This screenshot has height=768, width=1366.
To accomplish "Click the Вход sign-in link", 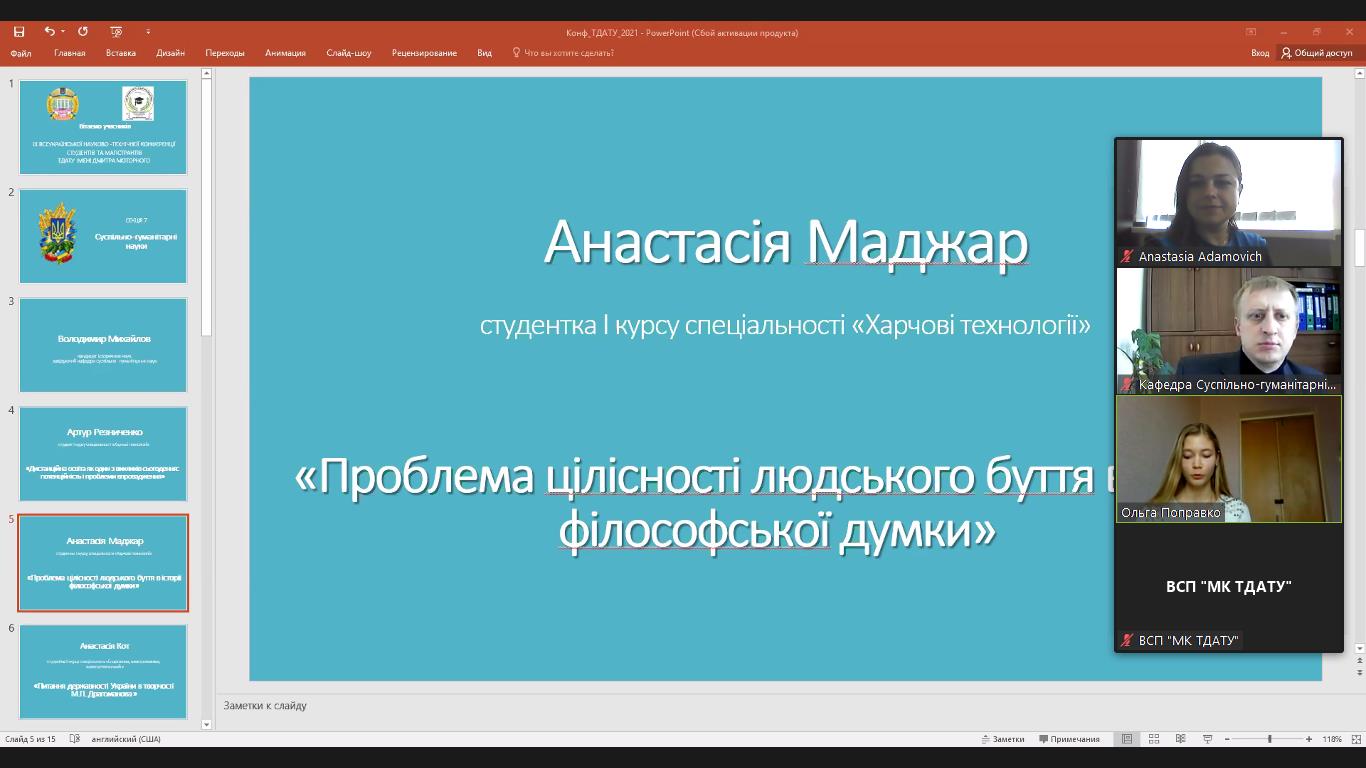I will pos(1260,53).
